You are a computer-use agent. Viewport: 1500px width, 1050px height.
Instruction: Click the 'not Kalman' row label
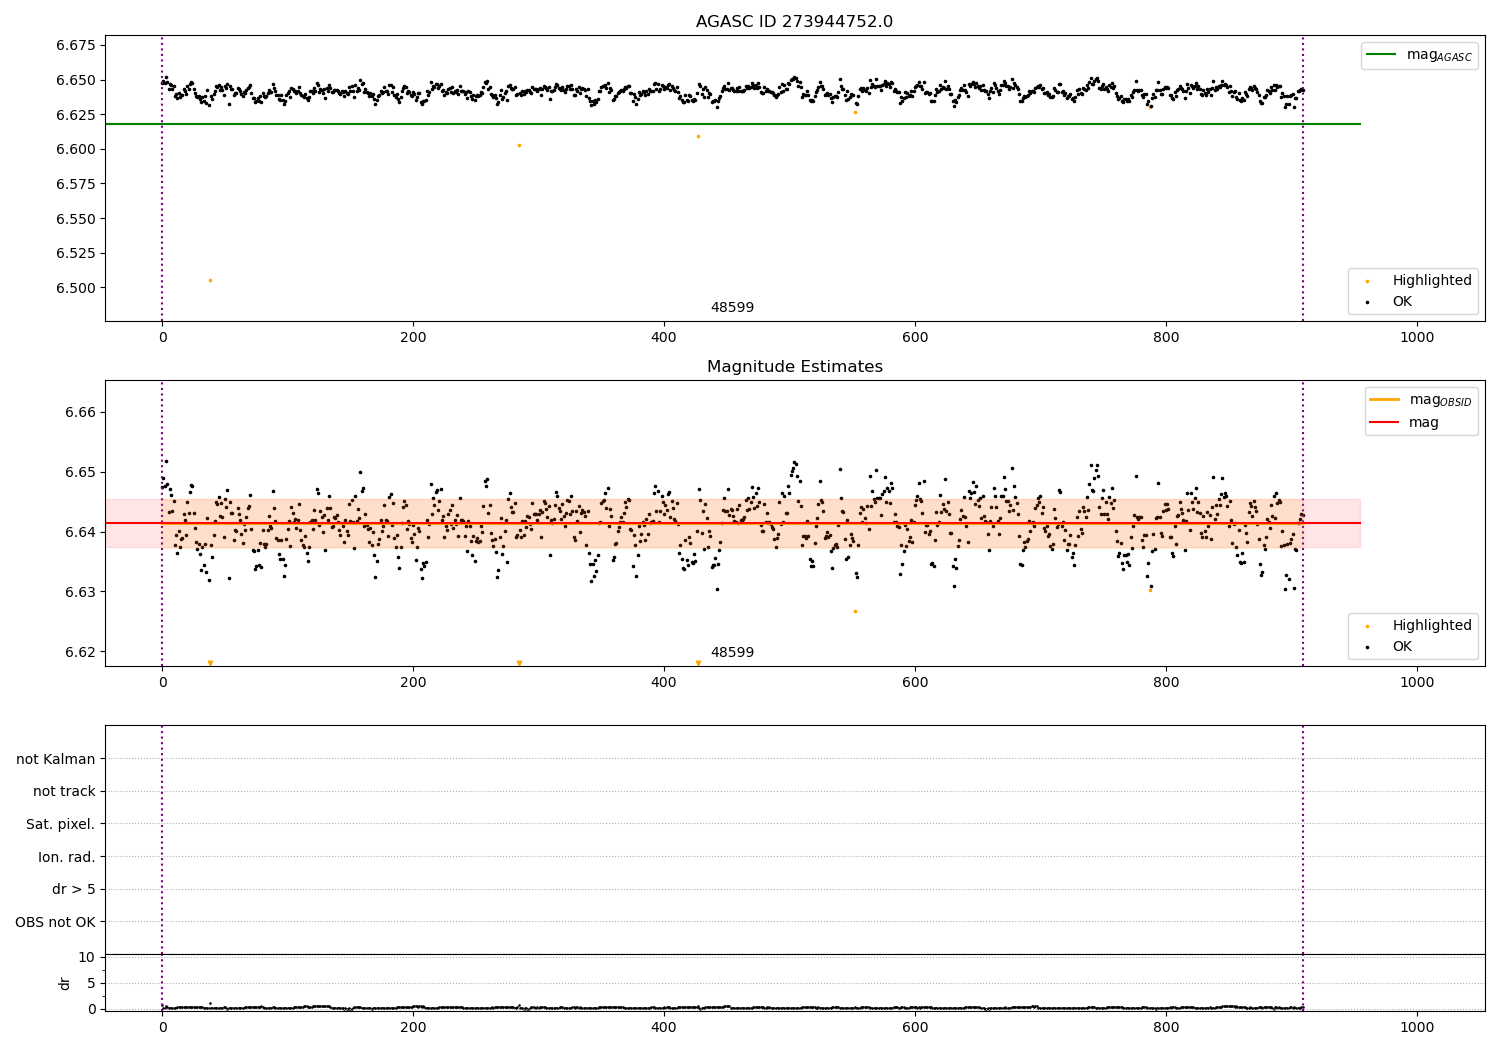pos(56,759)
